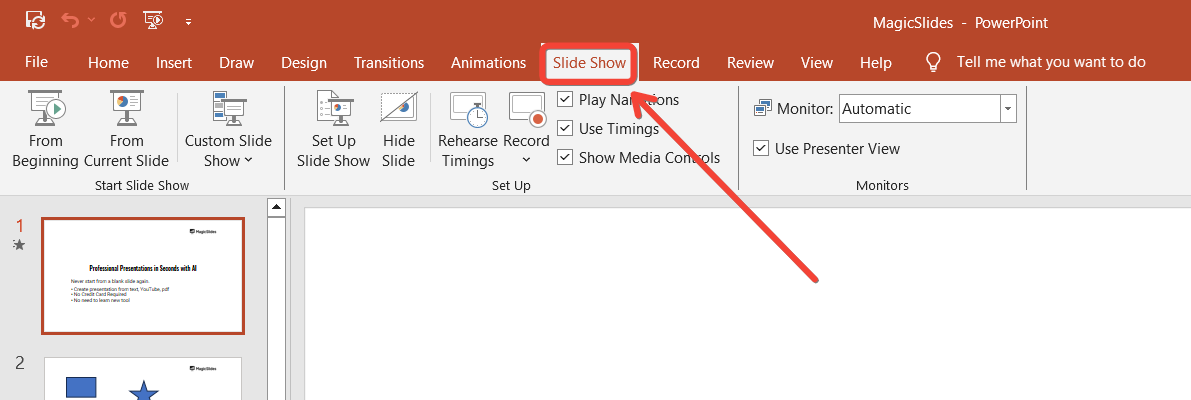The image size is (1191, 400).
Task: Select slide 2 thumbnail
Action: [143, 379]
